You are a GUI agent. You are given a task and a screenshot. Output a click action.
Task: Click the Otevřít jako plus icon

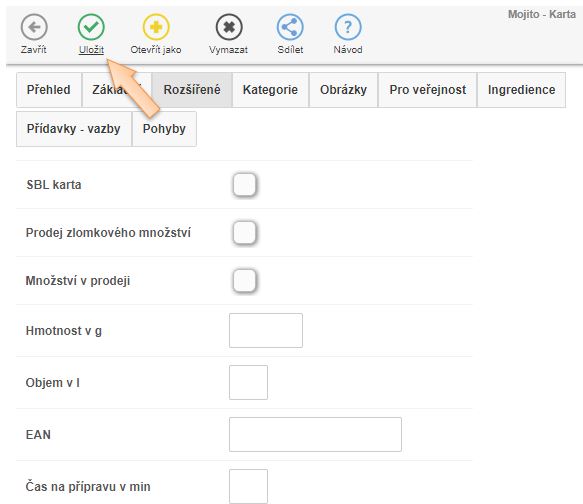pyautogui.click(x=156, y=27)
